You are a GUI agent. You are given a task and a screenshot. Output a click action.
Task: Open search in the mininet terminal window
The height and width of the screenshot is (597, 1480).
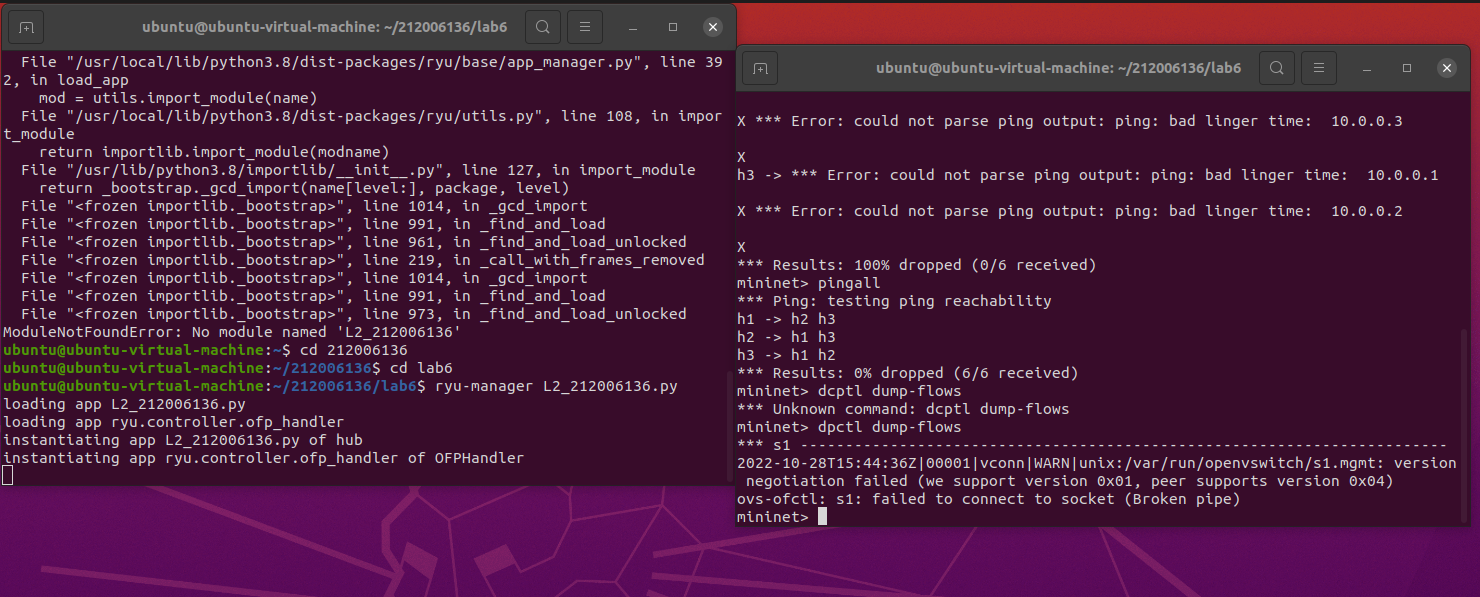pos(1276,68)
